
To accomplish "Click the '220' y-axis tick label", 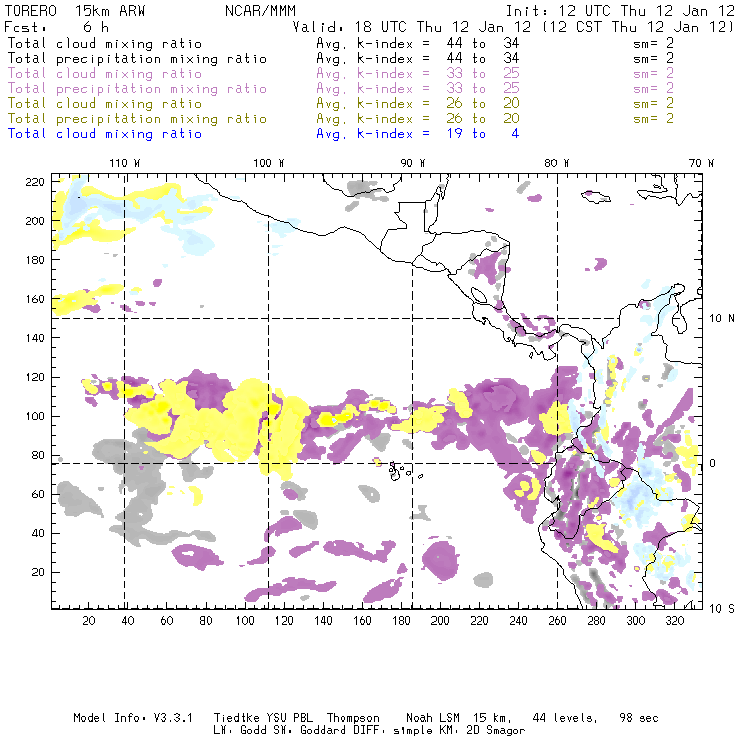I will 34,182.
